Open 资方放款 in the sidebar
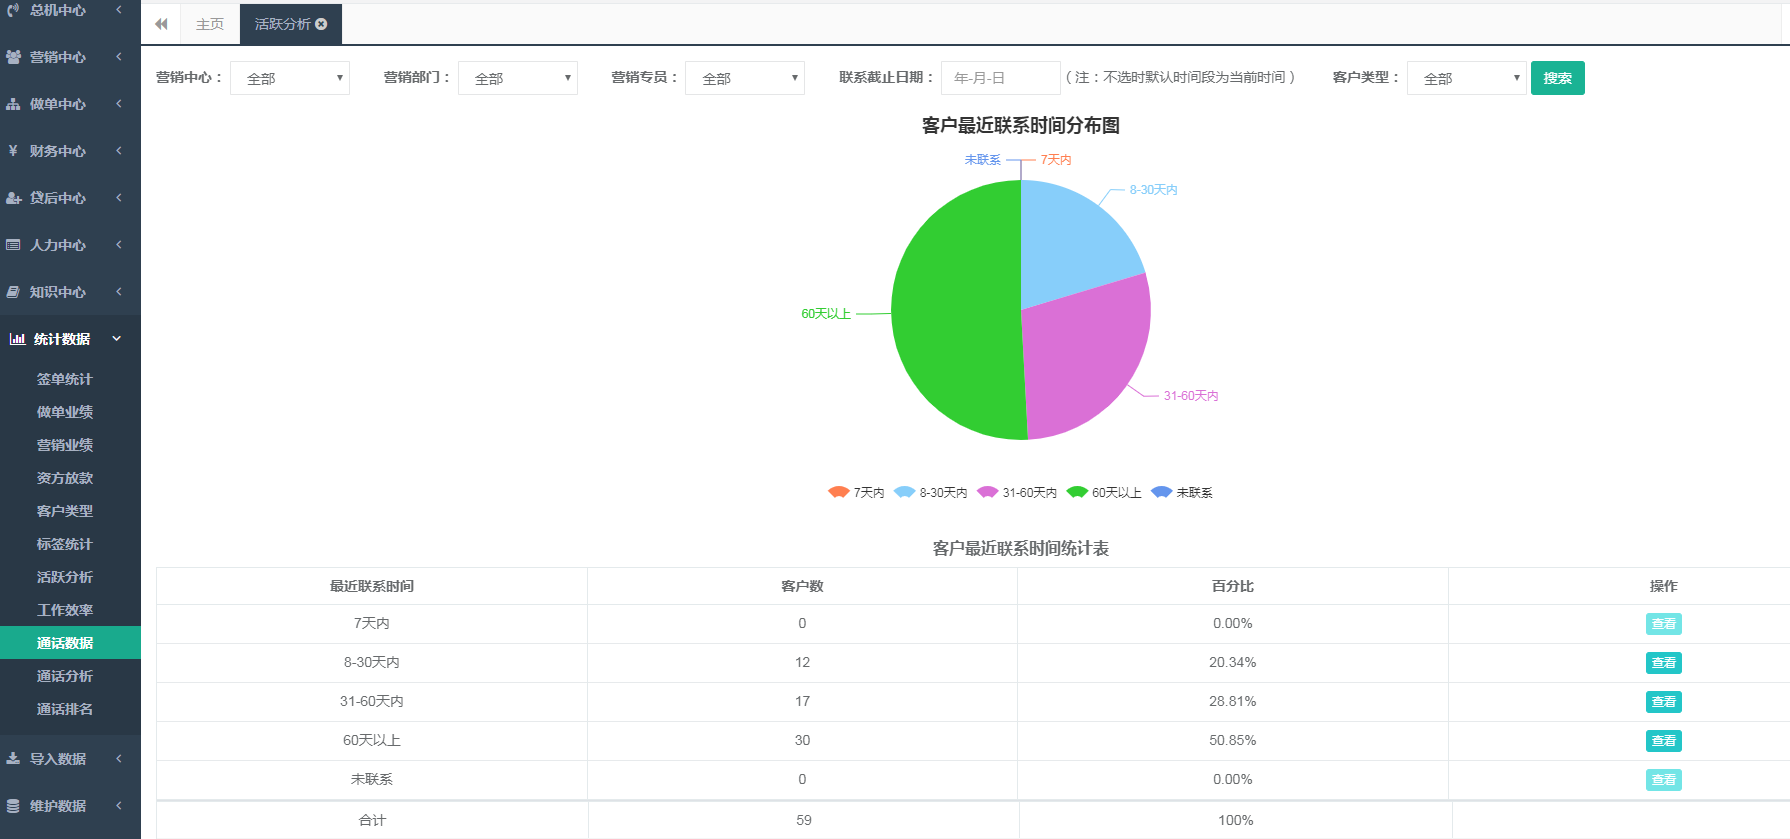 tap(65, 478)
